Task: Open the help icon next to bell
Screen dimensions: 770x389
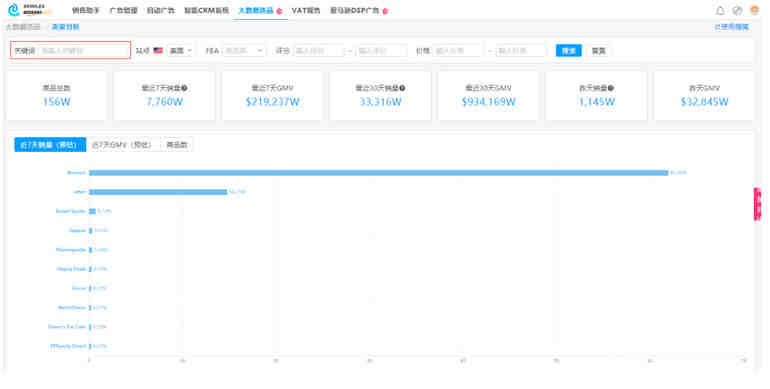Action: click(x=737, y=10)
